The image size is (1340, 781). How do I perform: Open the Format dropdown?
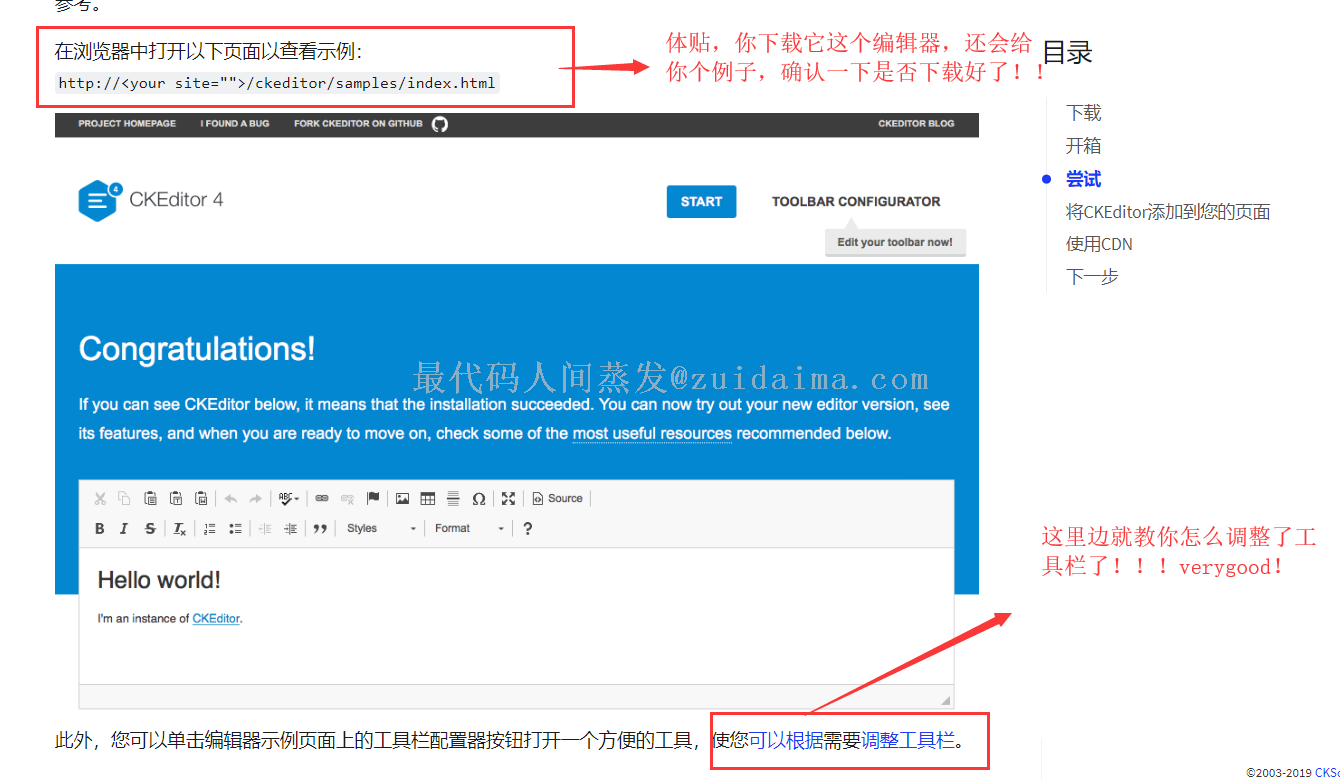point(470,528)
